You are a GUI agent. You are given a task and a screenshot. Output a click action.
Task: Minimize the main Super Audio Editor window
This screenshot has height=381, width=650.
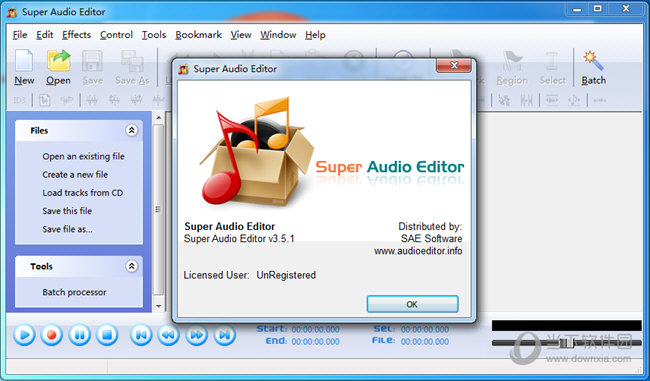pyautogui.click(x=577, y=9)
